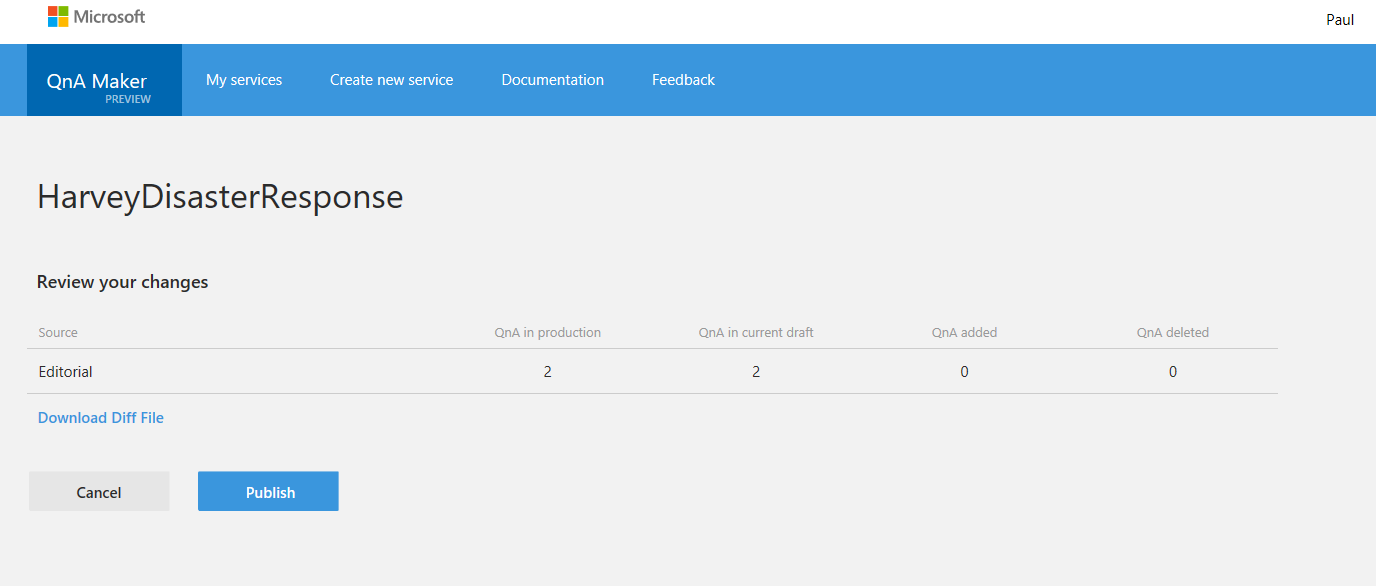The height and width of the screenshot is (586, 1376).
Task: Click the HarveyDisasterResponse service title
Action: point(220,197)
